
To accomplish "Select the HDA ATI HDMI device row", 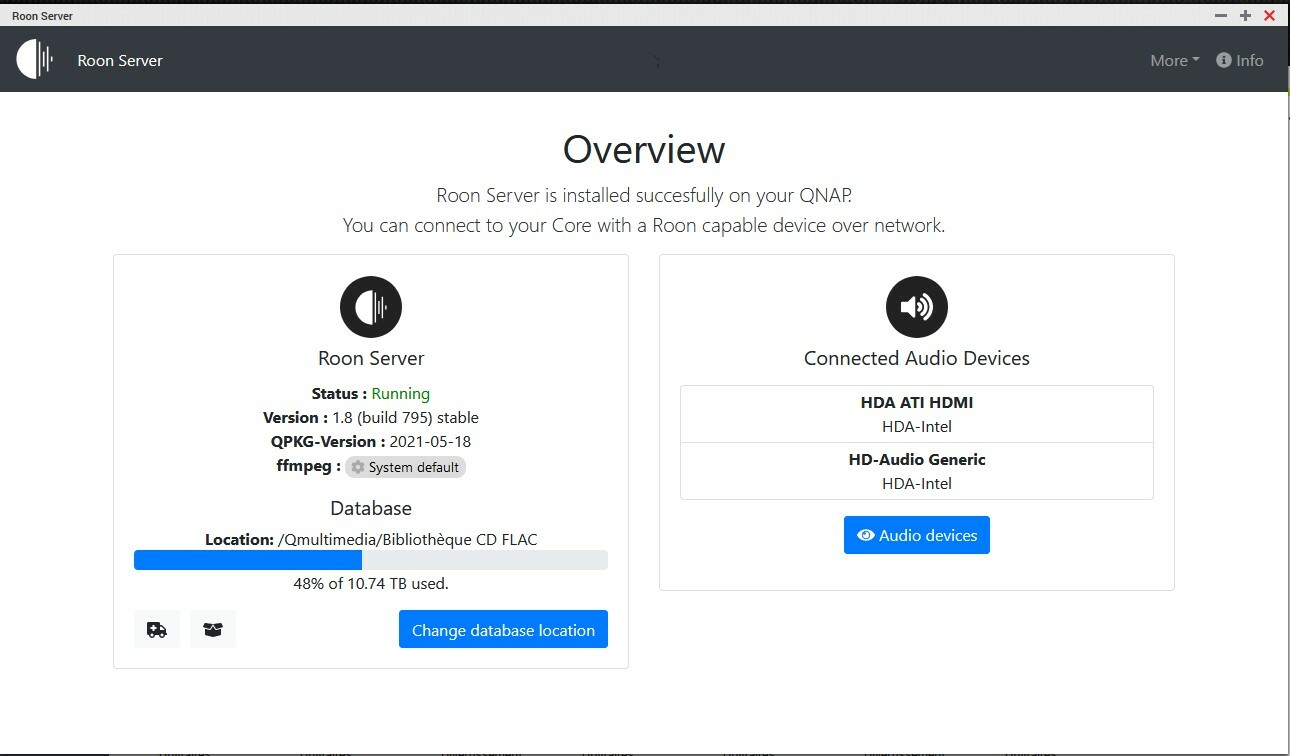I will 917,414.
